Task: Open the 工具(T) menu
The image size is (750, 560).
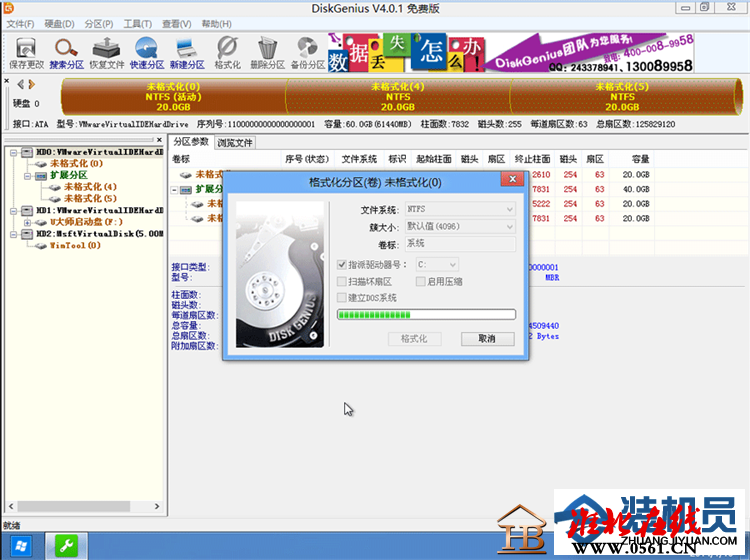Action: click(138, 24)
